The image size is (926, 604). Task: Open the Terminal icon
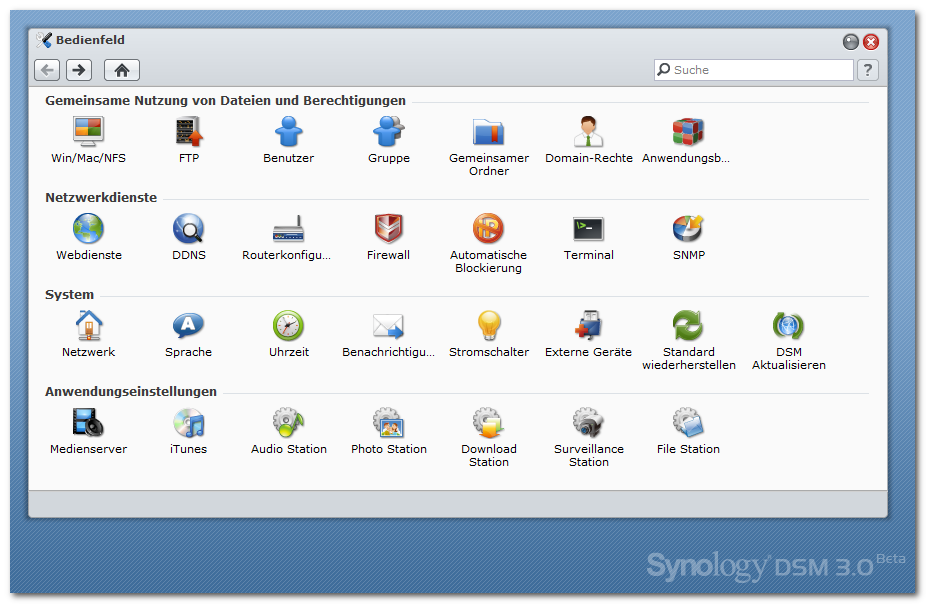588,229
